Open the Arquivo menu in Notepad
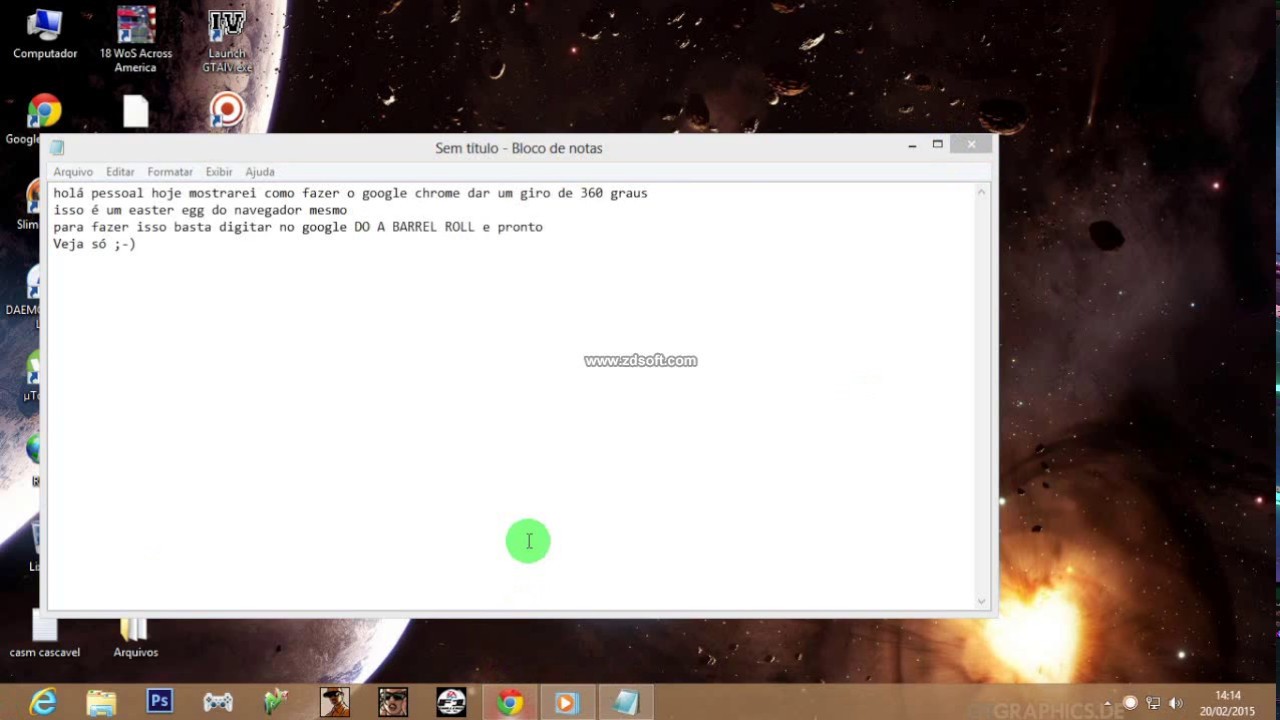 click(73, 172)
